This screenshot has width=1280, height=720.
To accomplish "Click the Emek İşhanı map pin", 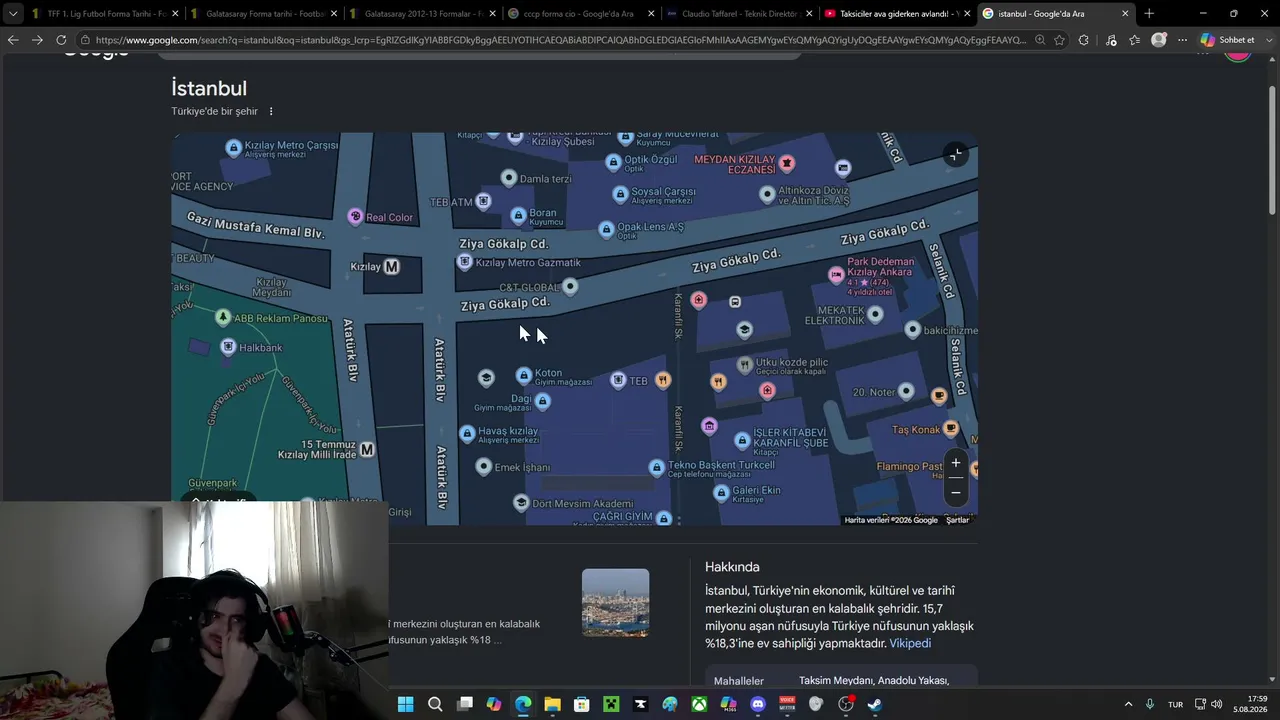I will [484, 467].
